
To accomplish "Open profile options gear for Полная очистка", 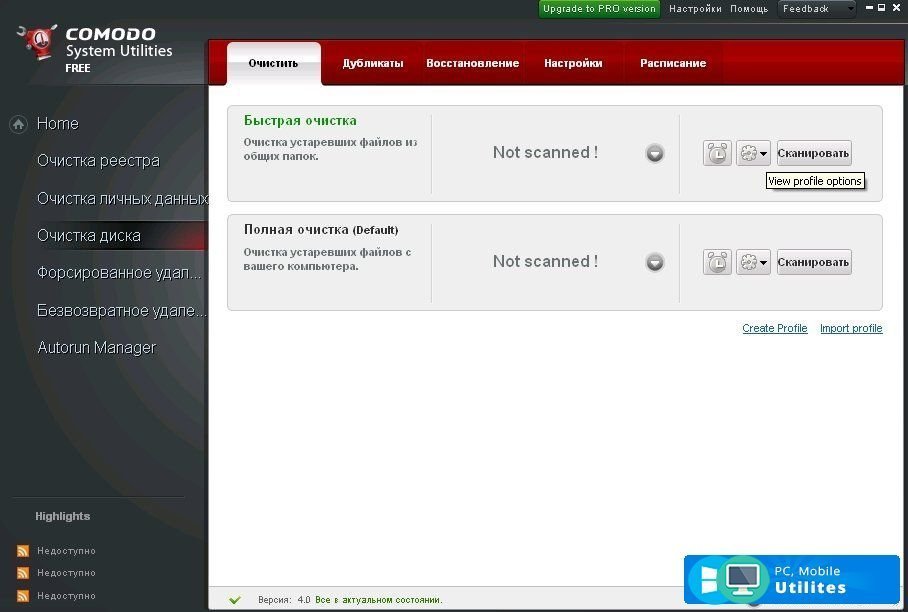I will coord(753,262).
